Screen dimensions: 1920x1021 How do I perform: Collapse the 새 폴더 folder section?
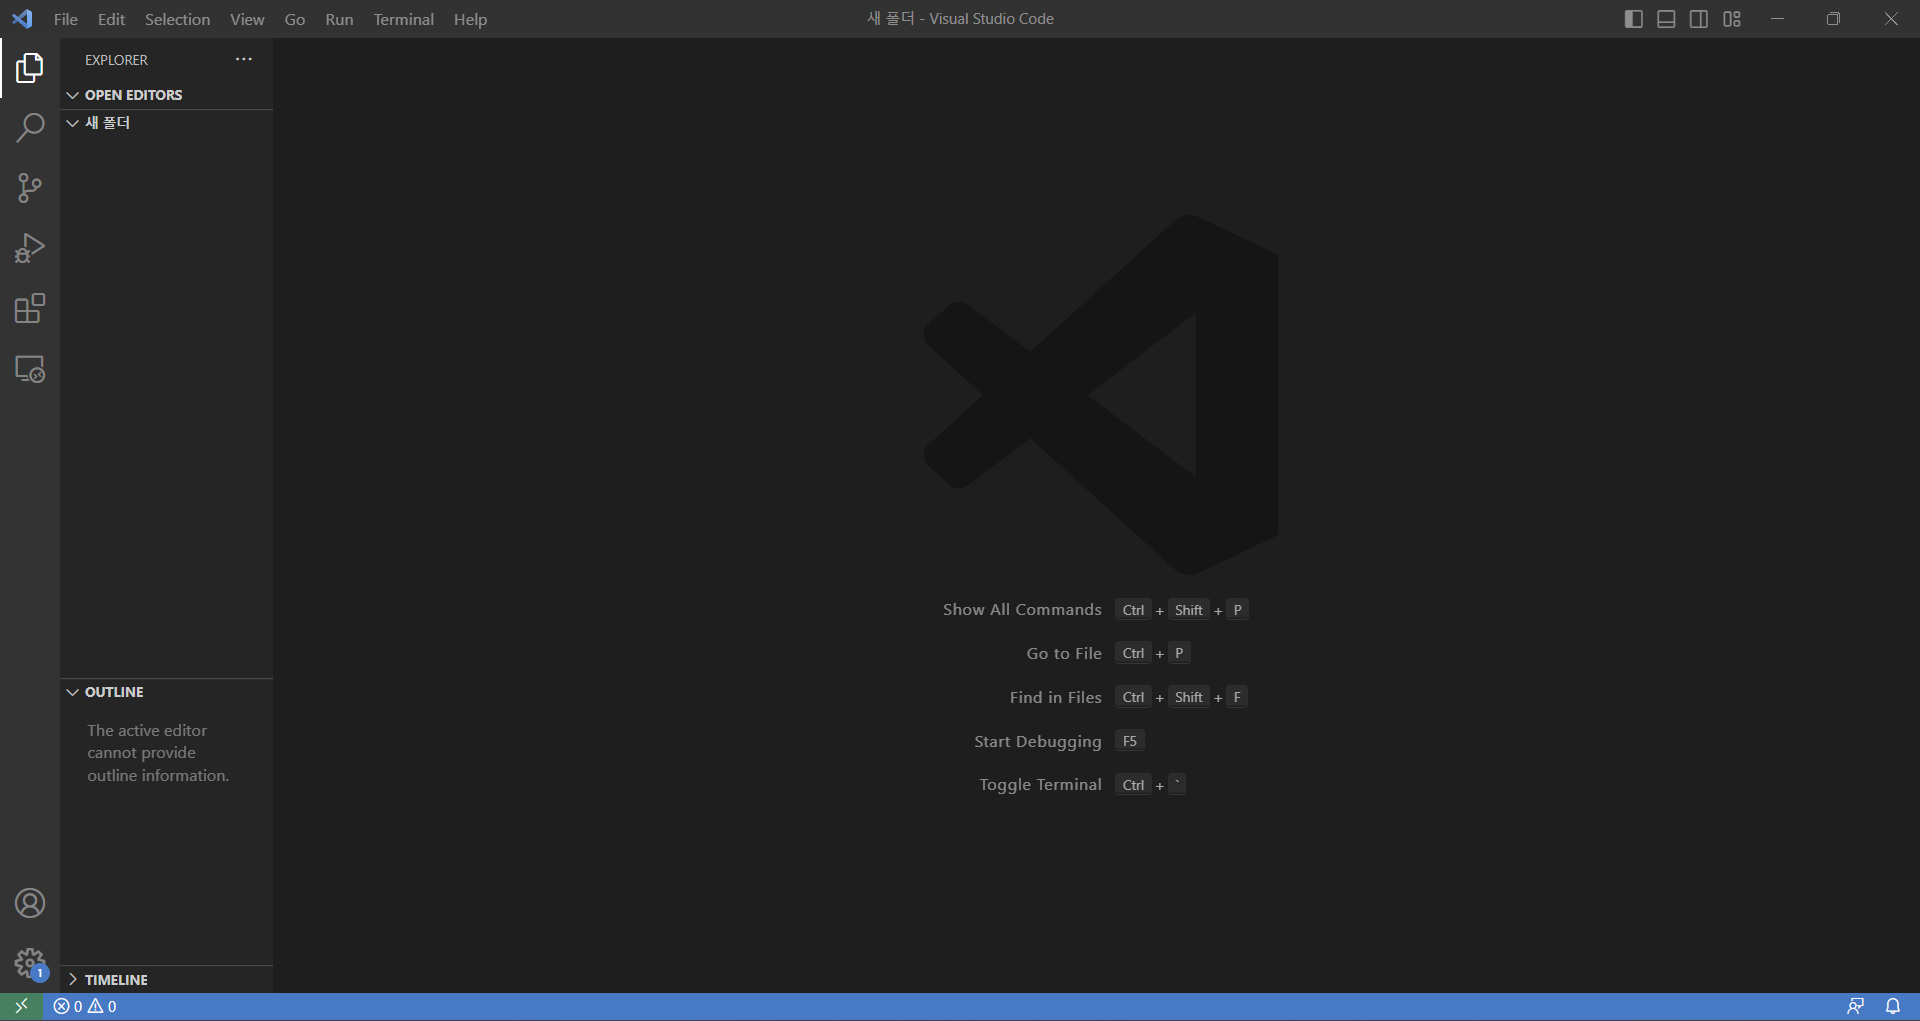(x=166, y=123)
